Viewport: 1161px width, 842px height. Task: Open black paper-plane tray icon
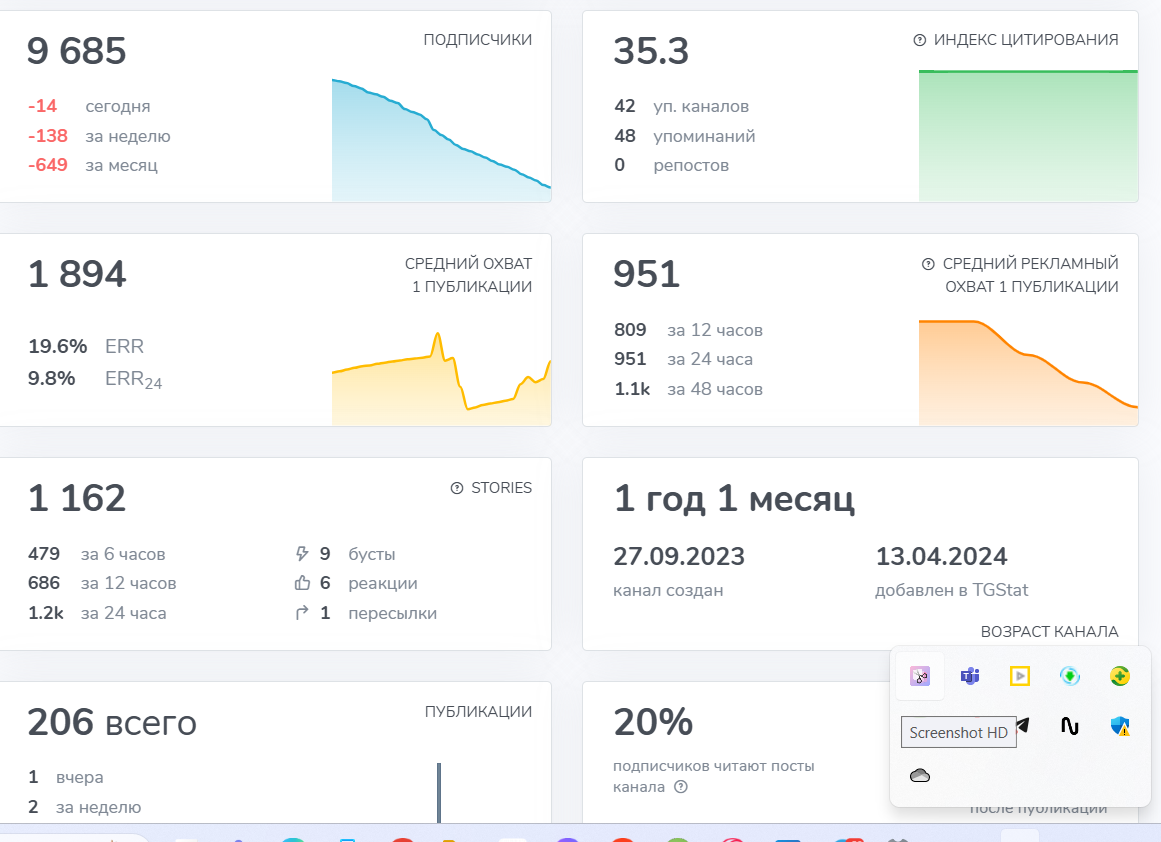pos(1023,726)
